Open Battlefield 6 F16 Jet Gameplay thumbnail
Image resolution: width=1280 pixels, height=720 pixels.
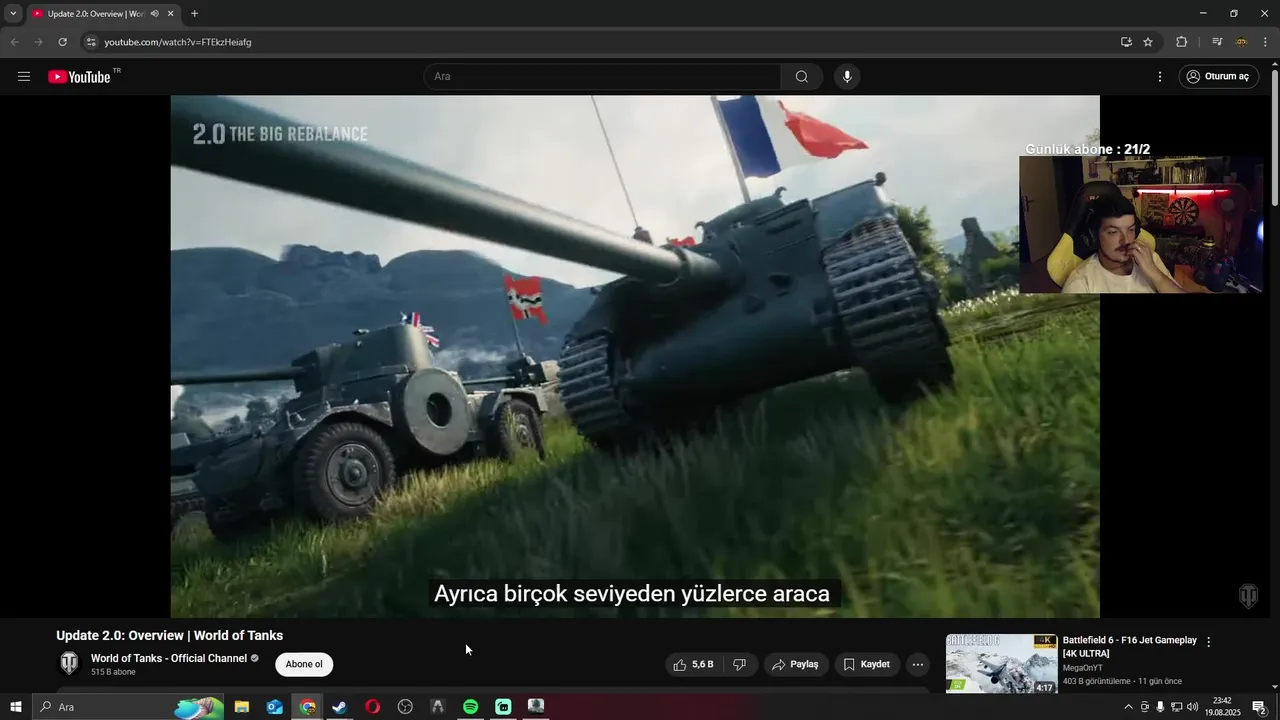pos(1001,663)
